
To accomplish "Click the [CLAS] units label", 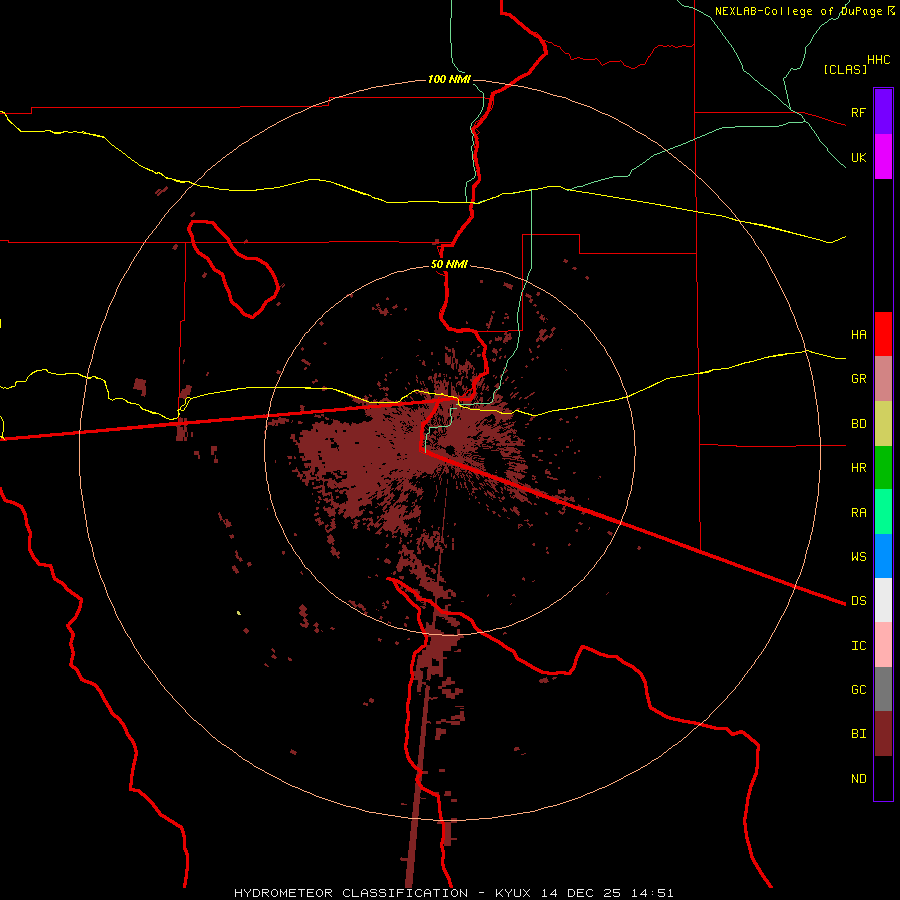I will [x=845, y=69].
